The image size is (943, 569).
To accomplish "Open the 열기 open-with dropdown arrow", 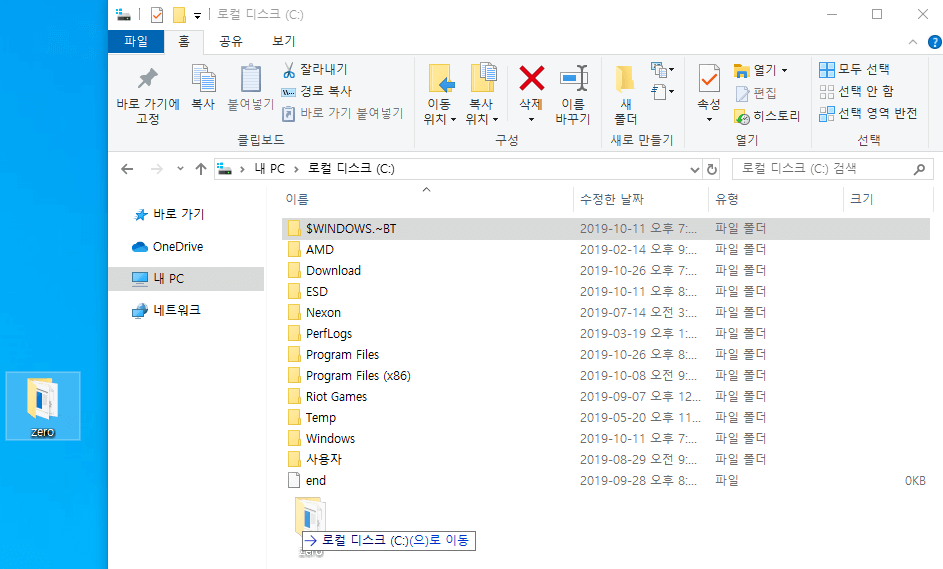I will pyautogui.click(x=784, y=70).
